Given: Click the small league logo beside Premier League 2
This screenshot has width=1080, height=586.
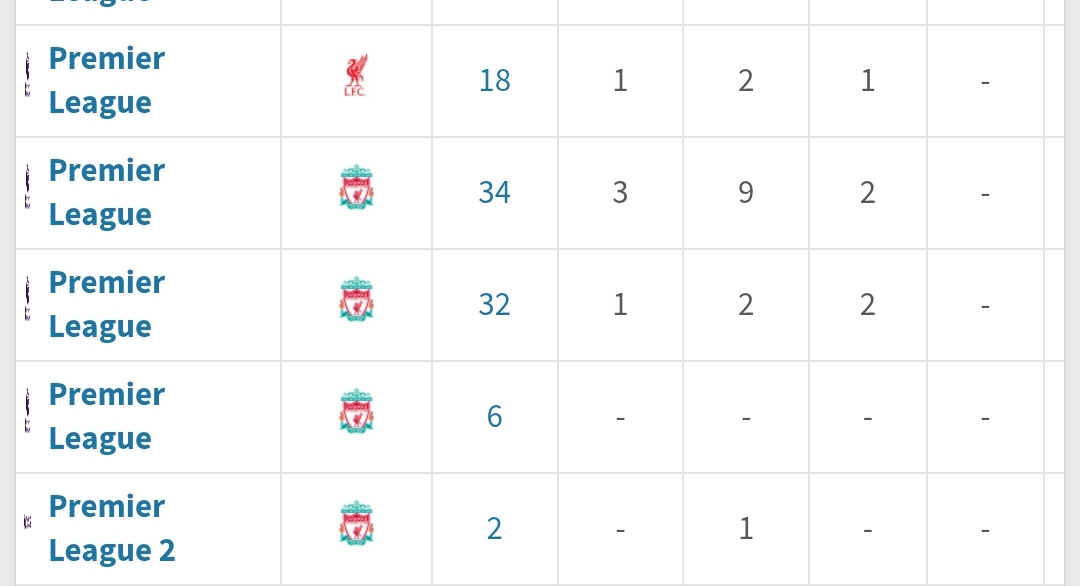Looking at the screenshot, I should click(28, 522).
